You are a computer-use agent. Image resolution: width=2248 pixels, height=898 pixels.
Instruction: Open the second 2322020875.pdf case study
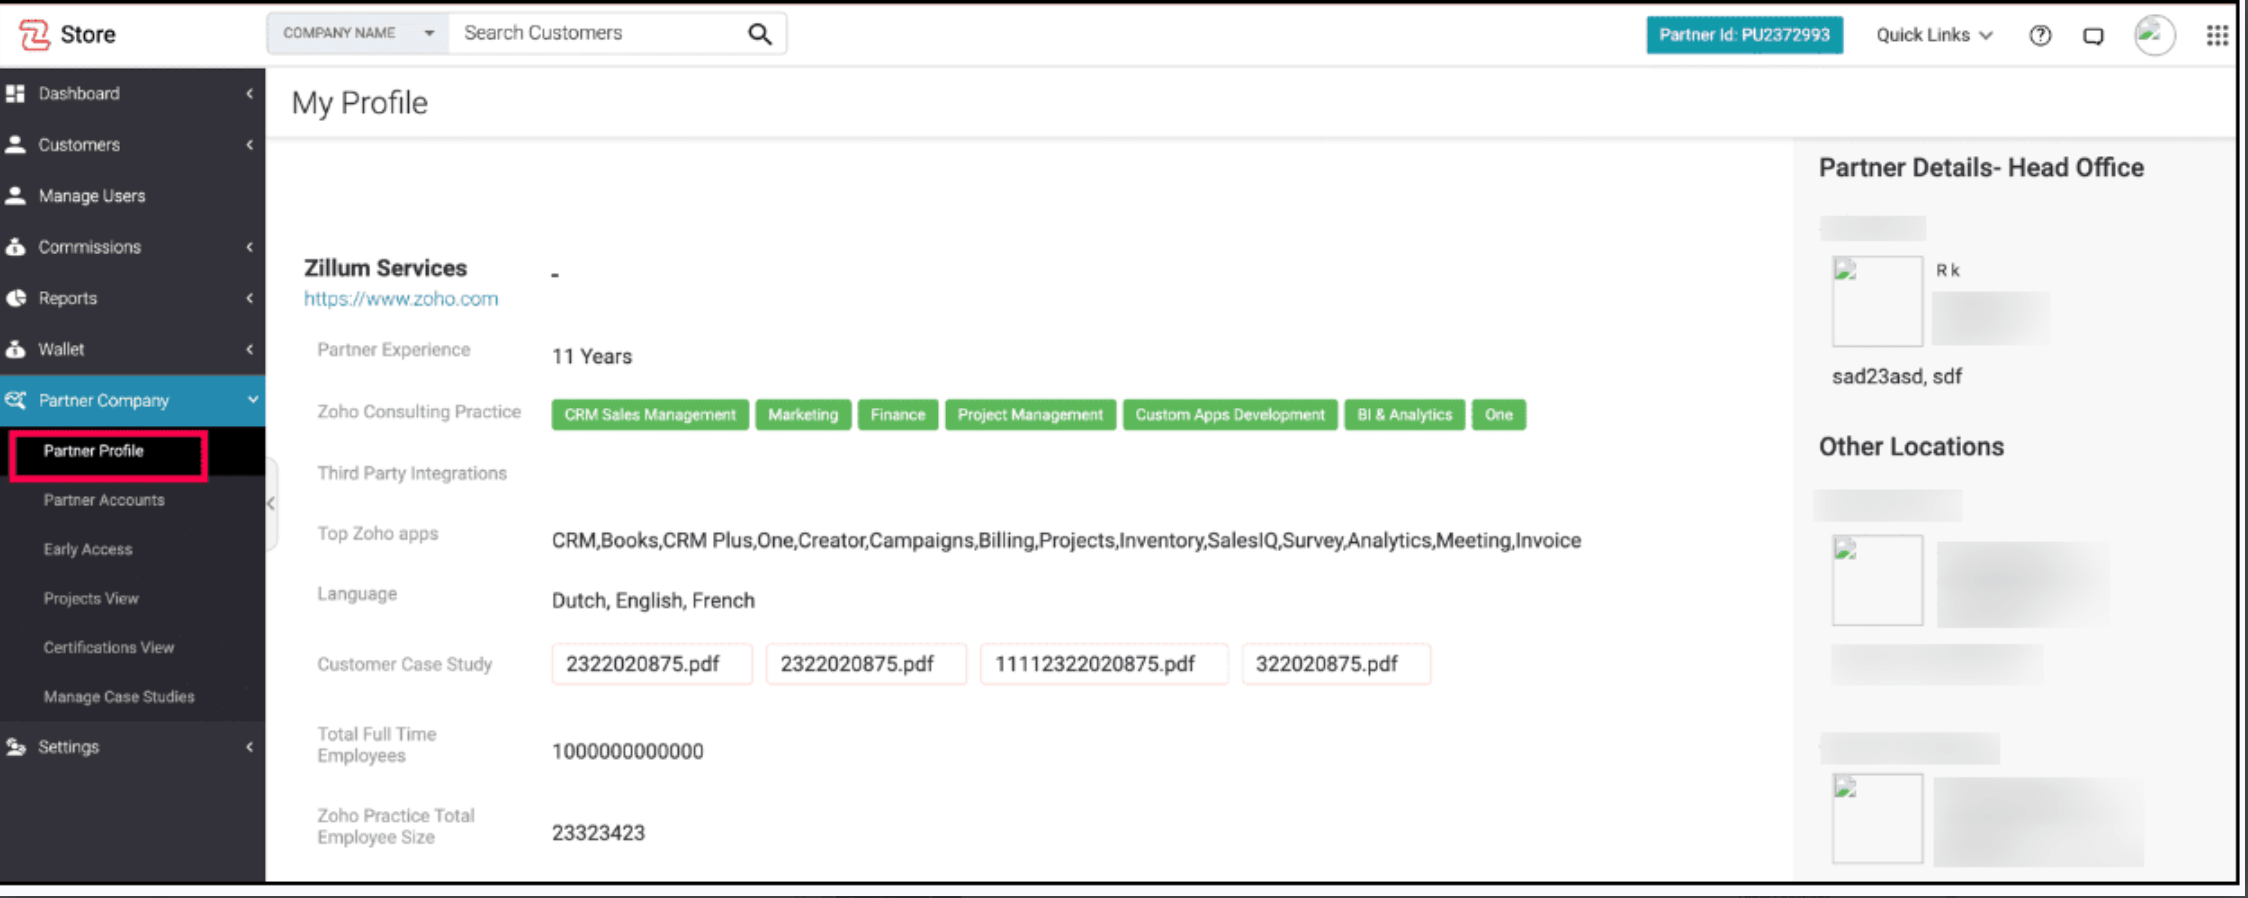pyautogui.click(x=866, y=664)
